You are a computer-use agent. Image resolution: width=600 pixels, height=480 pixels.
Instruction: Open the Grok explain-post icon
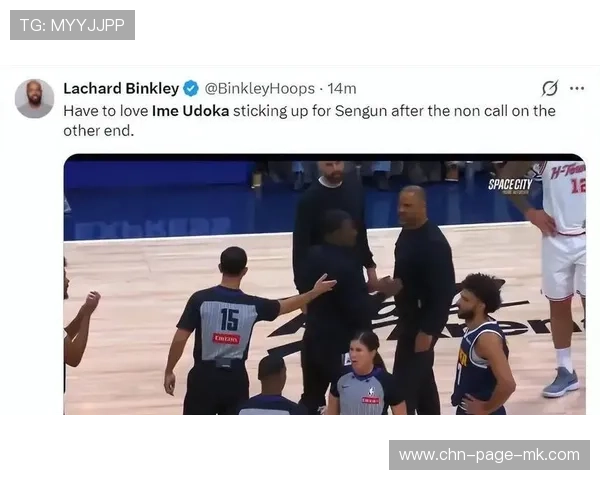[549, 88]
